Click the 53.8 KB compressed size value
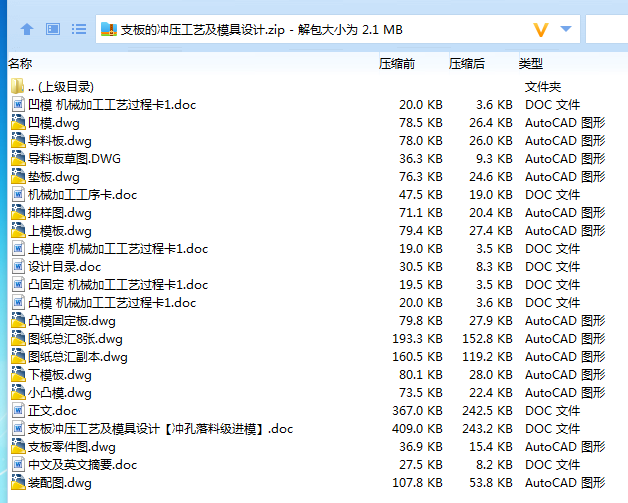 tap(491, 483)
